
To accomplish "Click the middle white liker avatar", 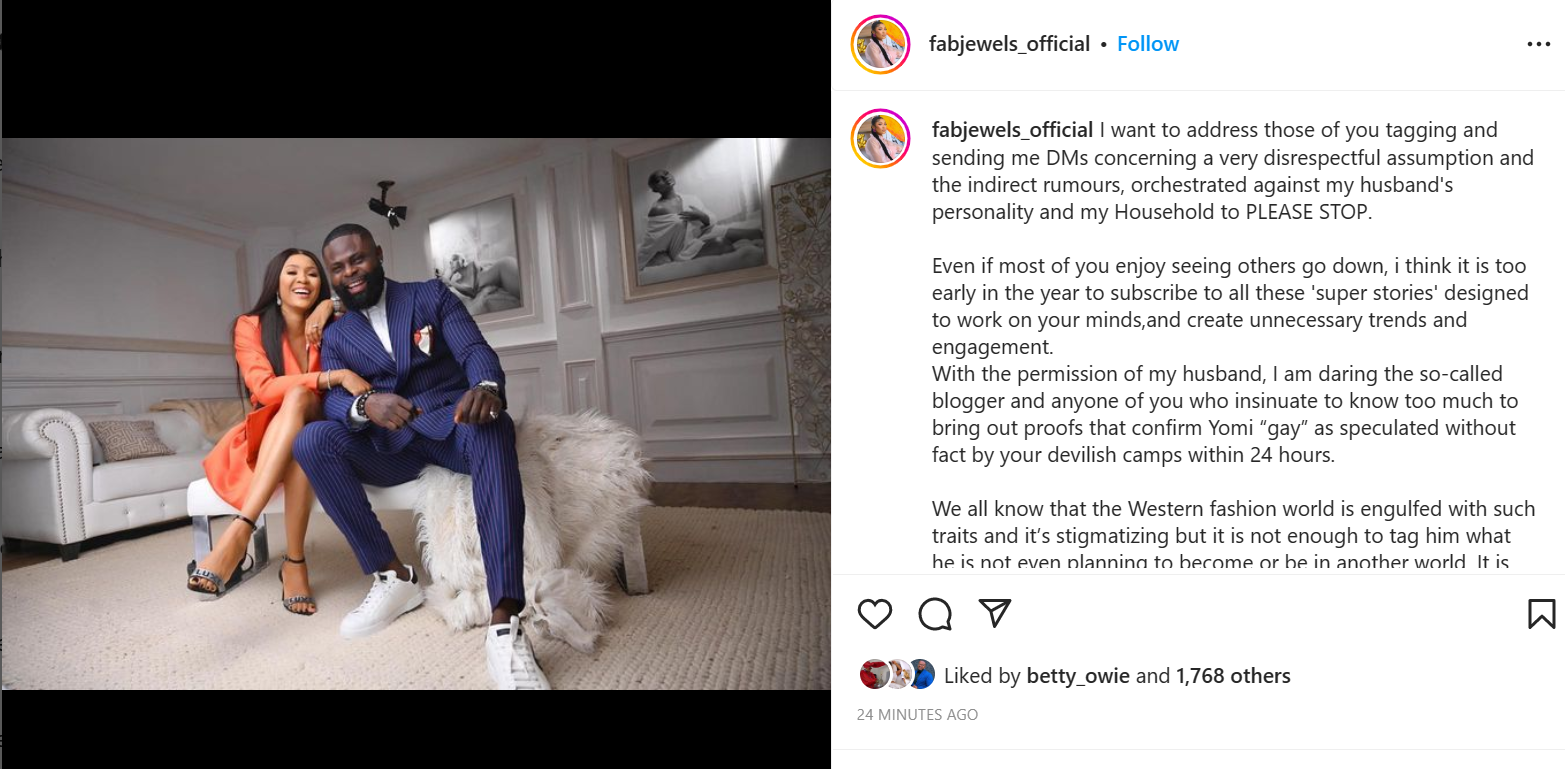I will click(897, 675).
